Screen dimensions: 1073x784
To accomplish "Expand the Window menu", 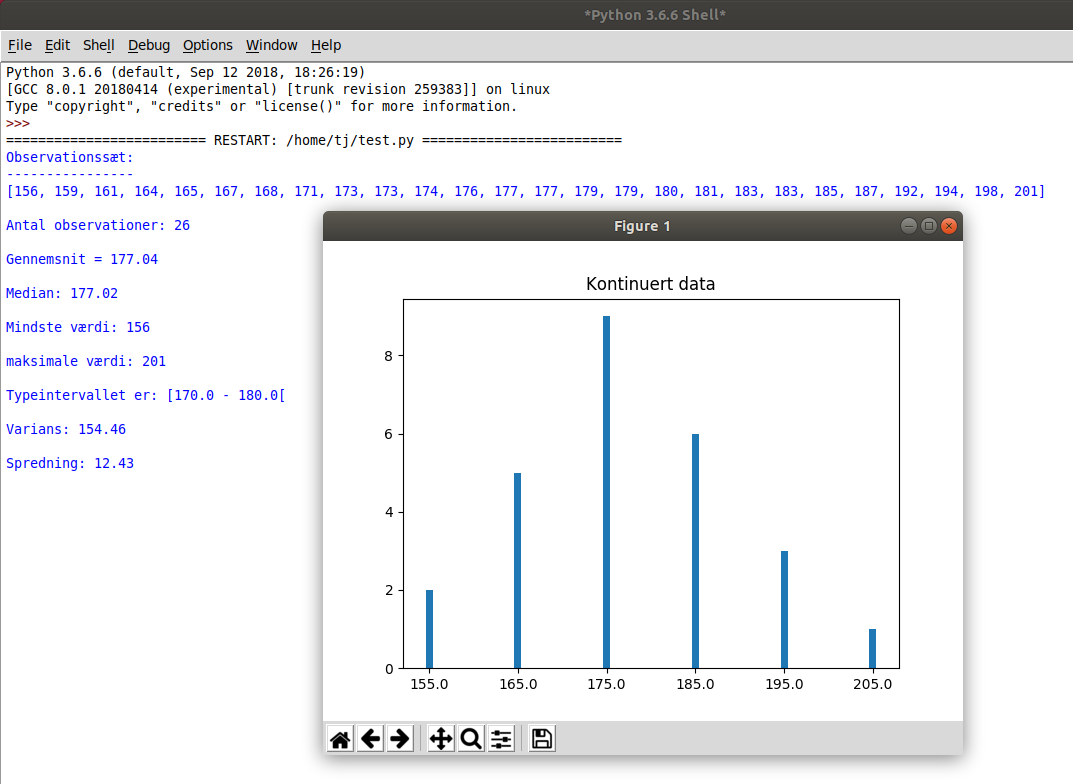I will pyautogui.click(x=272, y=45).
